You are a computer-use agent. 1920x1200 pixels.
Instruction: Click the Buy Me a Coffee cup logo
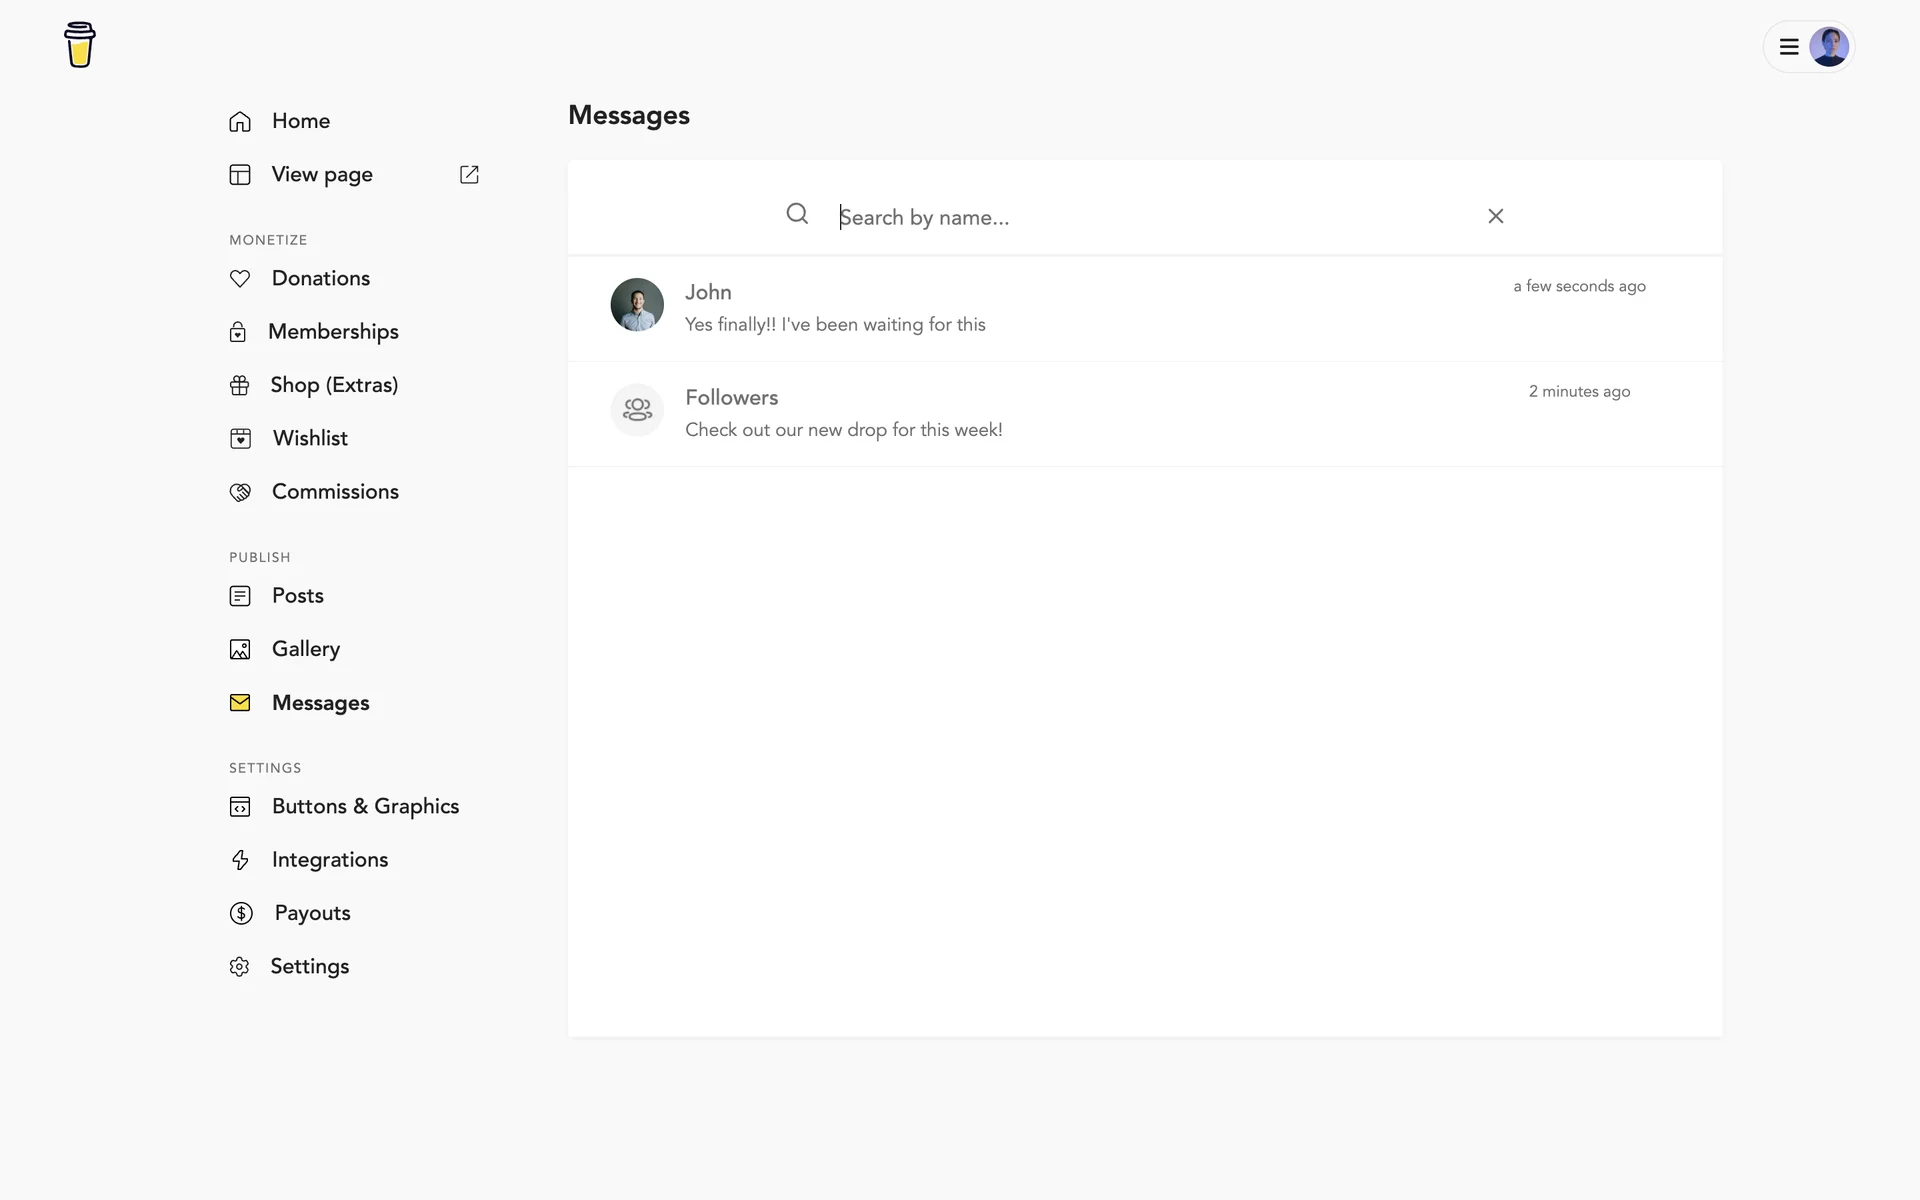pyautogui.click(x=80, y=45)
